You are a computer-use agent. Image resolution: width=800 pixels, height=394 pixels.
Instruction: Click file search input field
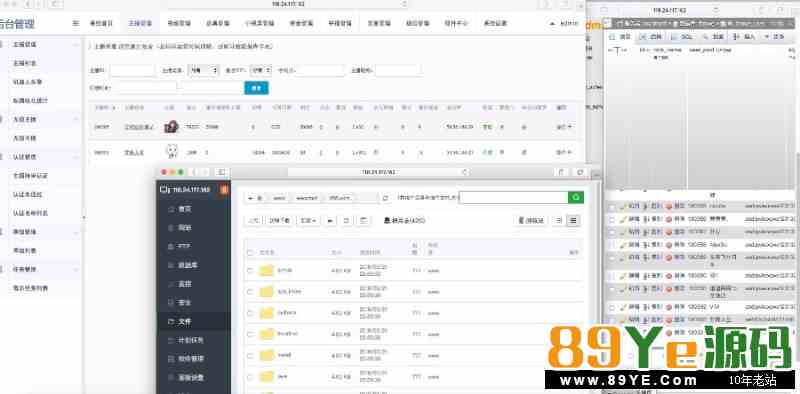pyautogui.click(x=513, y=198)
